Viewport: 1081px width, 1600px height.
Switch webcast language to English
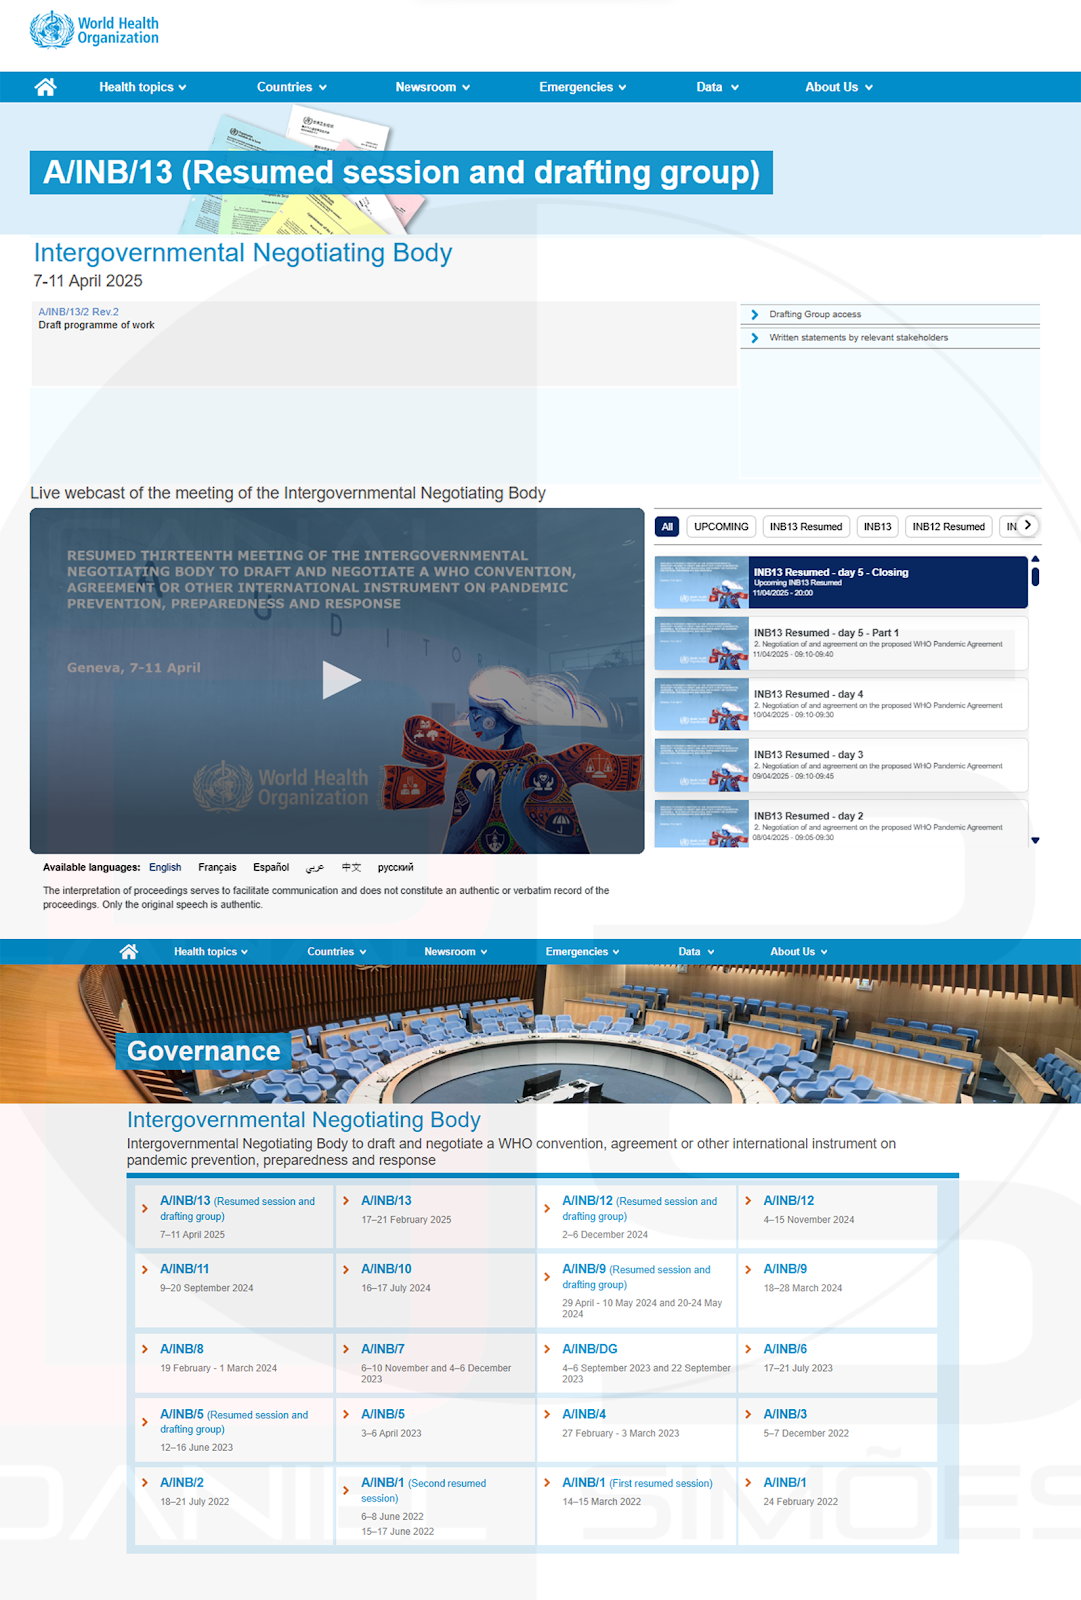165,867
